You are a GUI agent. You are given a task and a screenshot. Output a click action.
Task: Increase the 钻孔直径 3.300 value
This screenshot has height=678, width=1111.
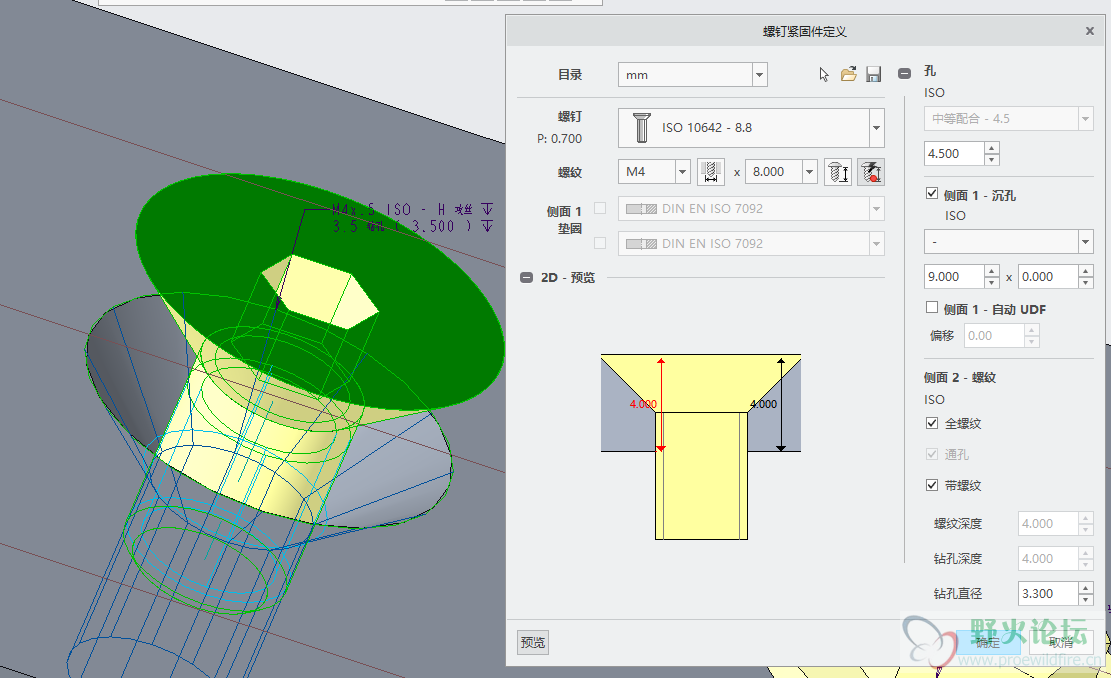(x=1085, y=588)
